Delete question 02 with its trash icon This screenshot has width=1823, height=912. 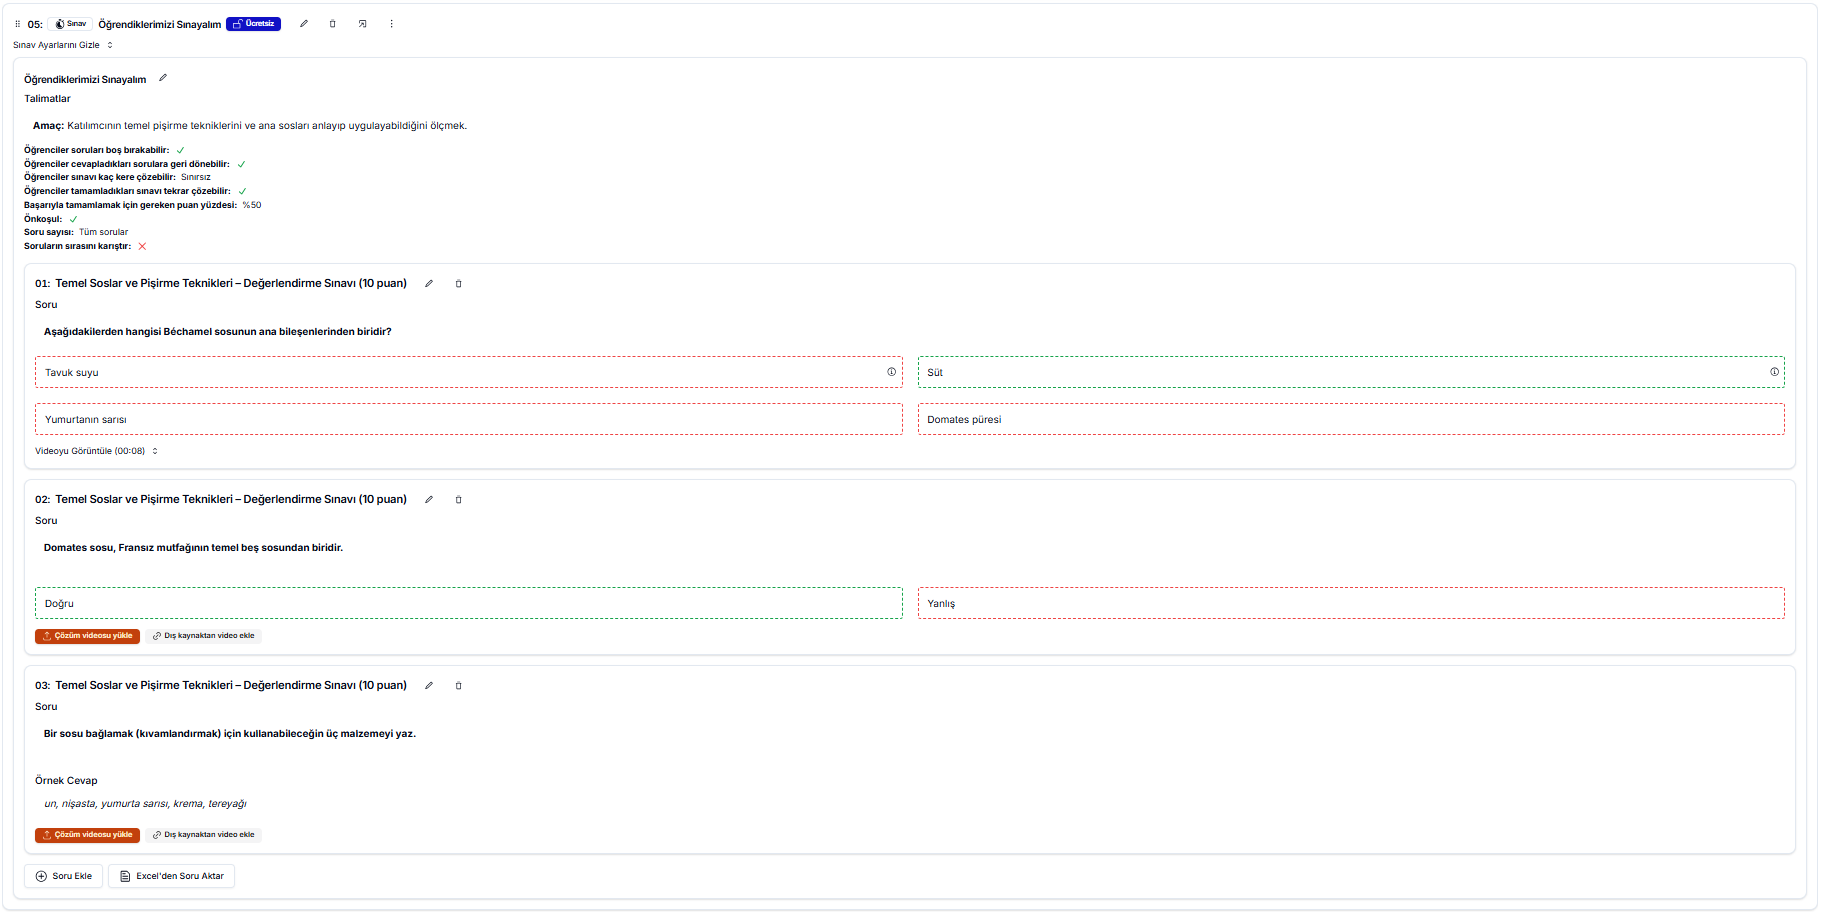click(x=459, y=500)
